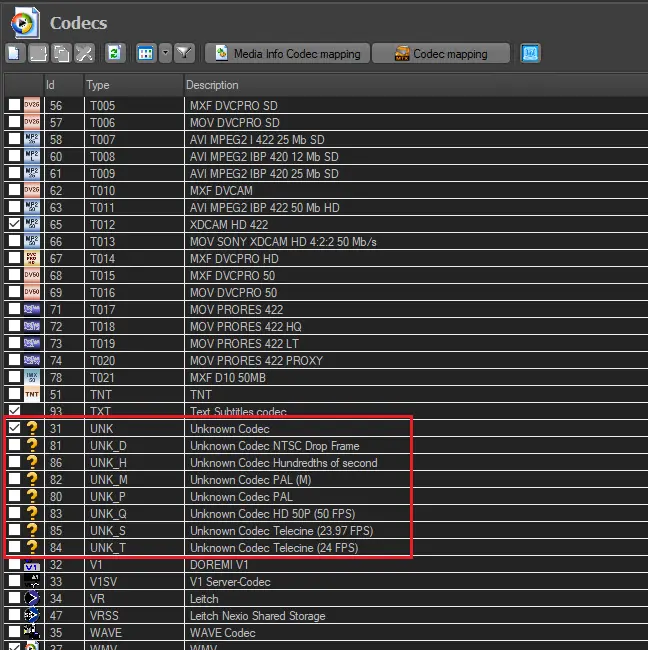This screenshot has height=650, width=648.
Task: Click the question mark icon for UNK_H
Action: pos(31,462)
